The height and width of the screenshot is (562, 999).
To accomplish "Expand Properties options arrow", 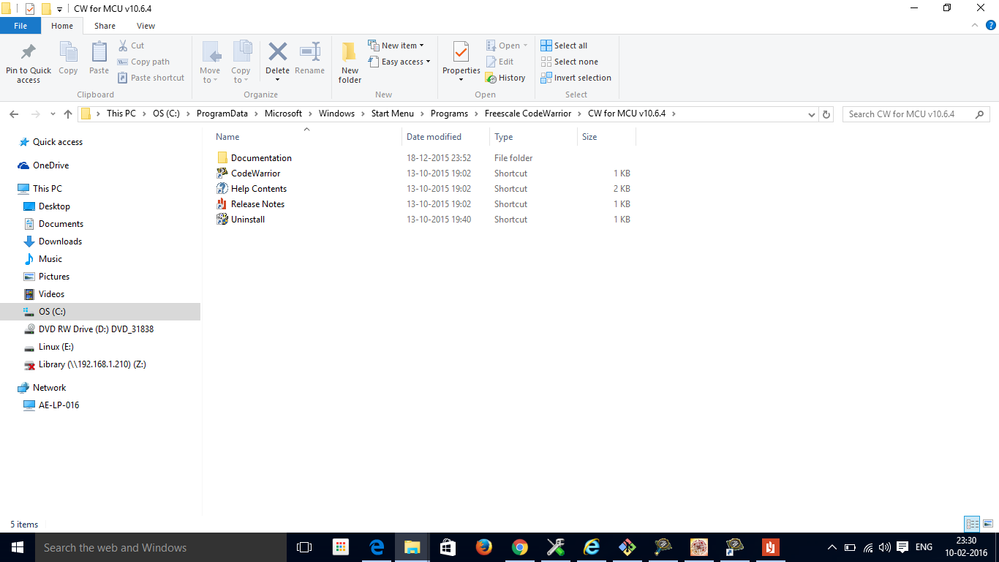I will click(x=461, y=80).
